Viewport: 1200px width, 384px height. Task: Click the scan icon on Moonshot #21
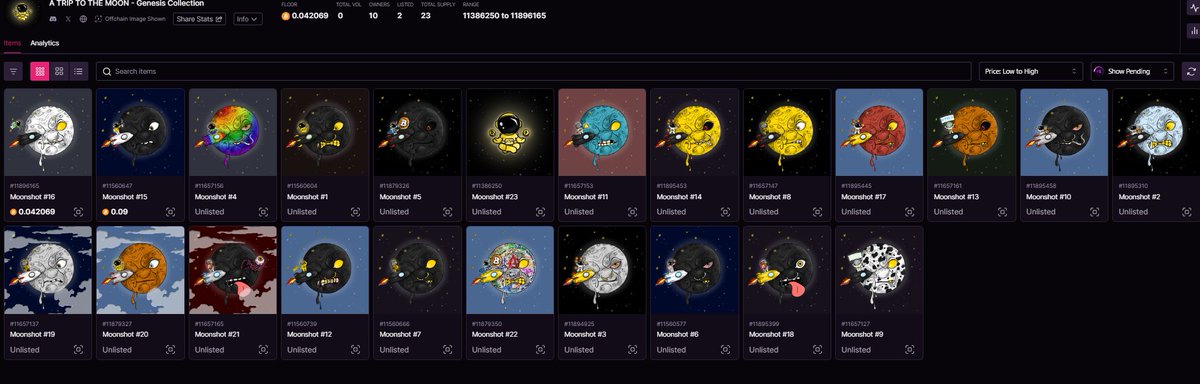[x=263, y=350]
